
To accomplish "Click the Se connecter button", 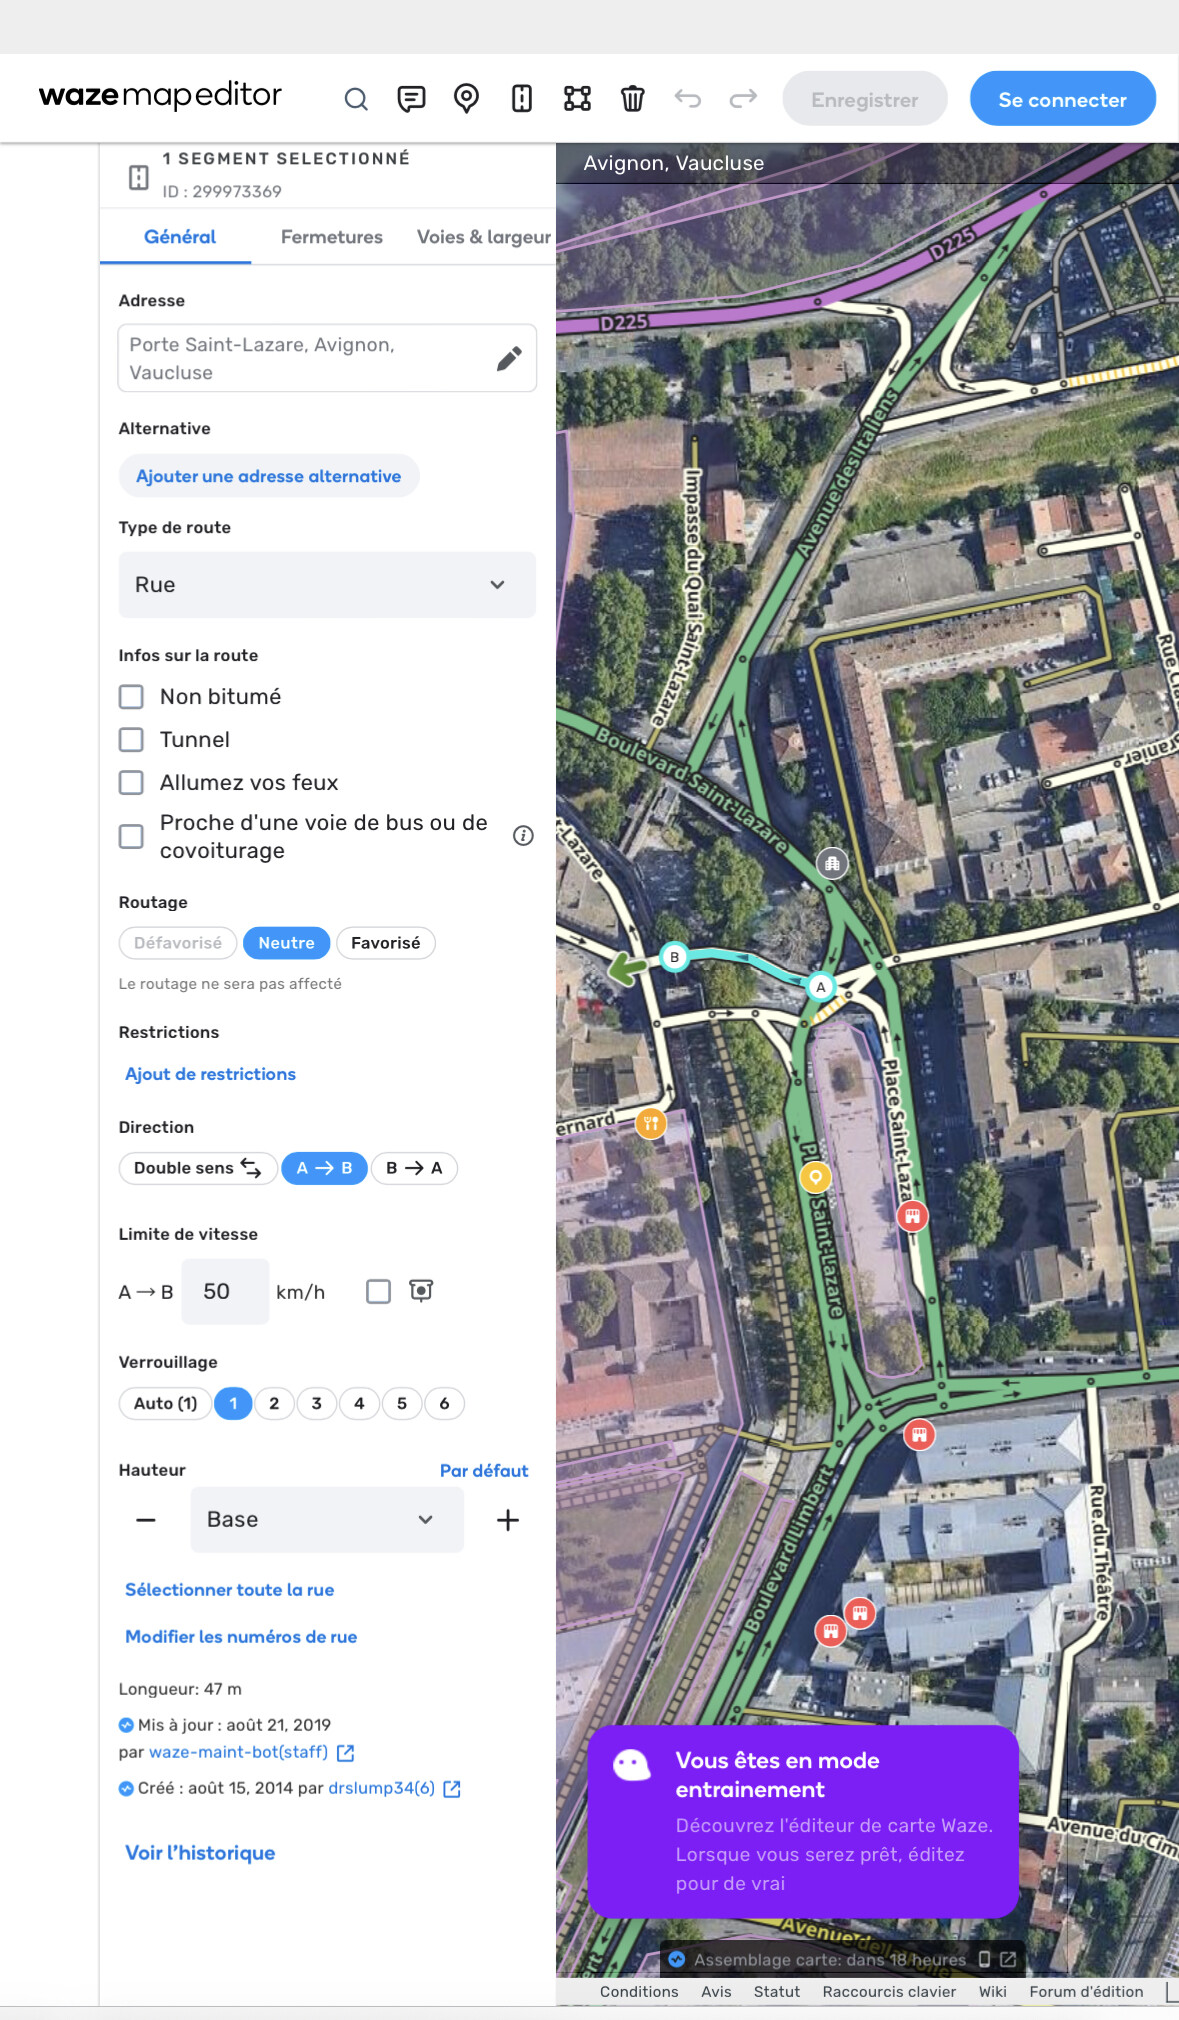I will point(1062,99).
